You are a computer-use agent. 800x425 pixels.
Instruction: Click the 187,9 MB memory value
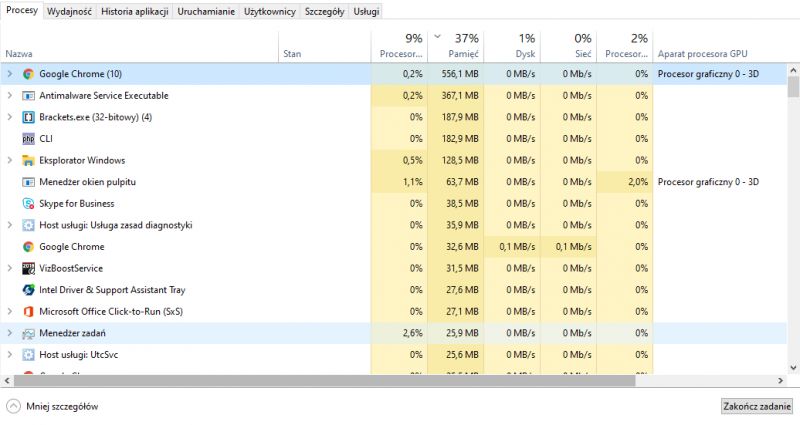pos(460,117)
